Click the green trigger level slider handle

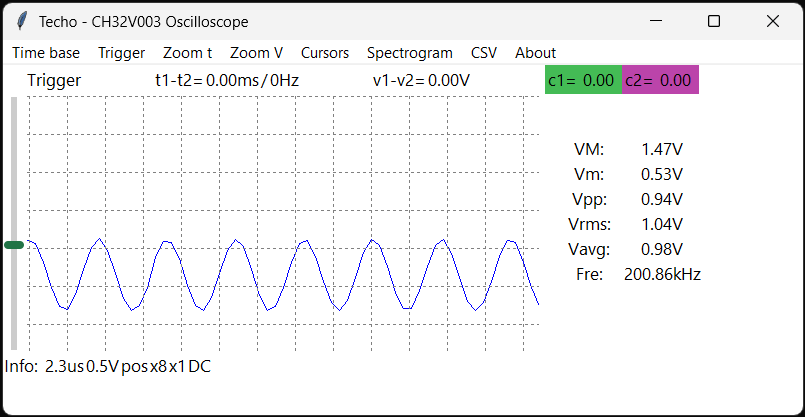pos(14,245)
